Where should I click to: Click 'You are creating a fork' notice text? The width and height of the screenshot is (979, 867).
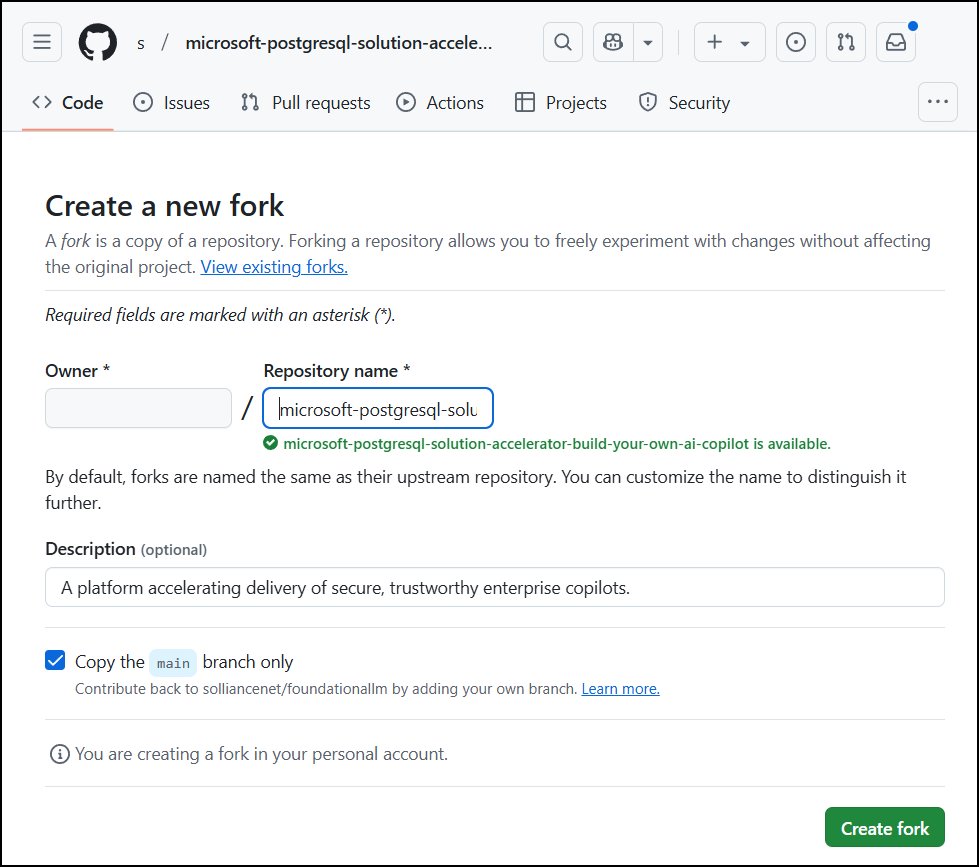click(x=262, y=754)
